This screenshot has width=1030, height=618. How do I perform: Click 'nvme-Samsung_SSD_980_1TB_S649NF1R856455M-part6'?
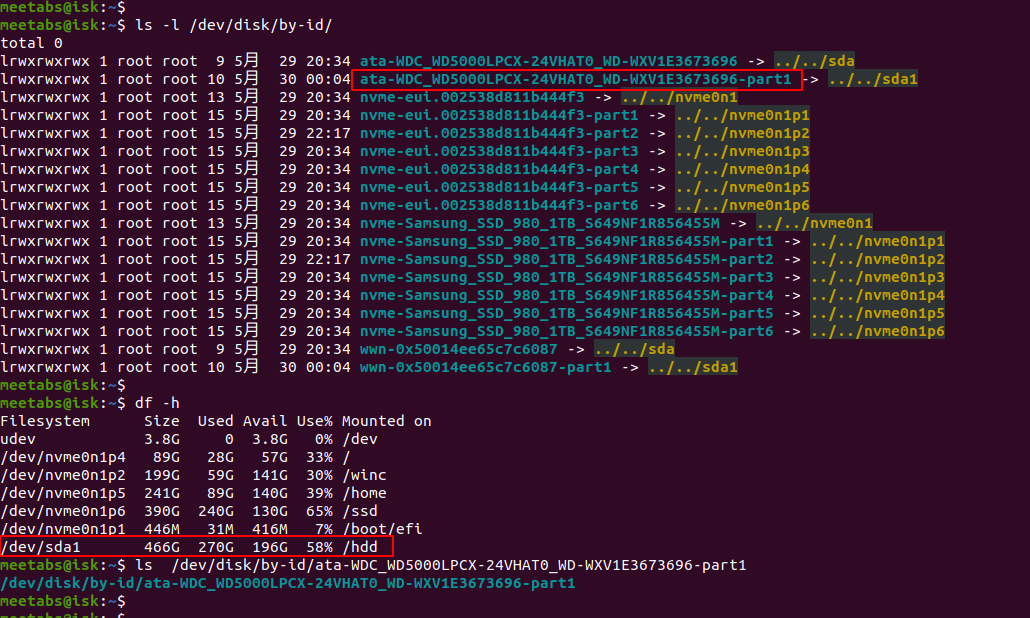tap(566, 332)
